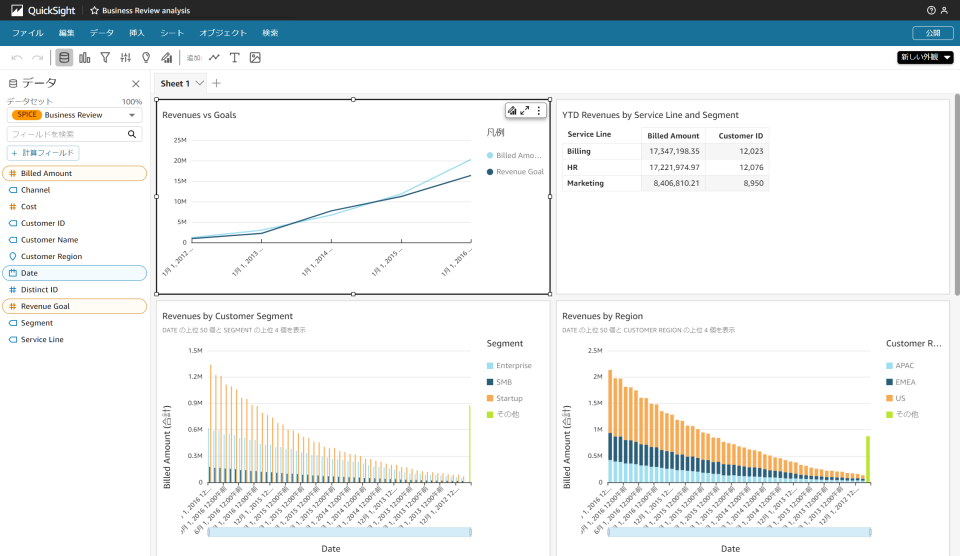The height and width of the screenshot is (556, 960).
Task: Open the Sheet 1 tab dropdown arrow
Action: (200, 83)
